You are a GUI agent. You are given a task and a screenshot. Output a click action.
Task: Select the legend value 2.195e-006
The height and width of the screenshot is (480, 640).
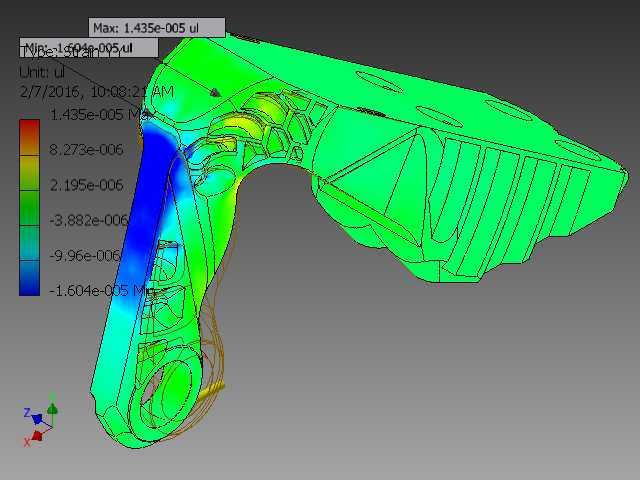(x=86, y=185)
